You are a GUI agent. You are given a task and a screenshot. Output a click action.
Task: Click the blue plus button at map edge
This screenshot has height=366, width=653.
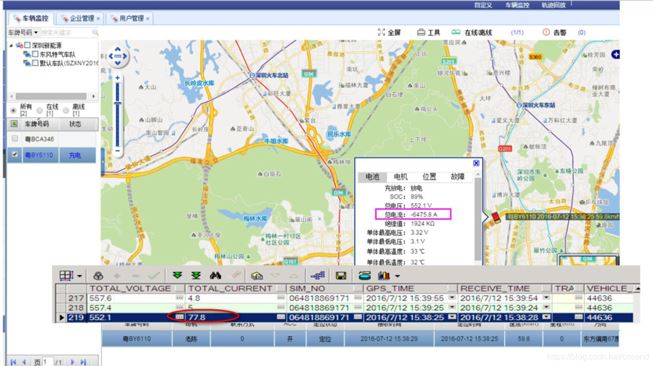[x=616, y=54]
